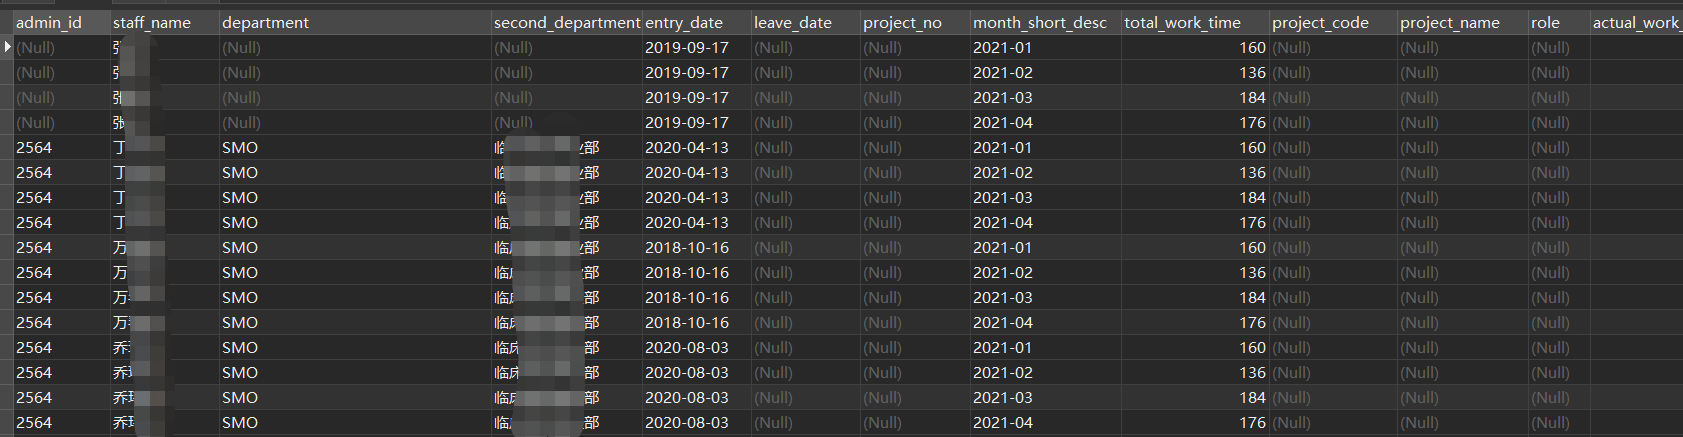Select the admin_id column header
The width and height of the screenshot is (1683, 437).
62,22
